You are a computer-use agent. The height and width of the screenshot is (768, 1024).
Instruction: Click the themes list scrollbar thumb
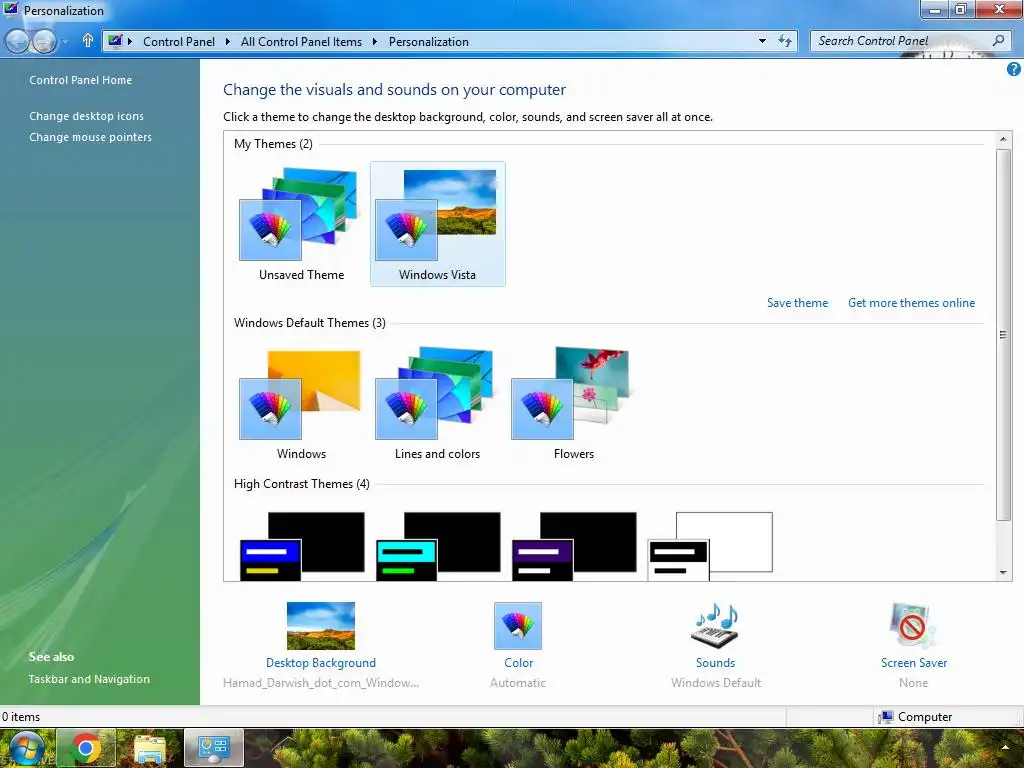(1003, 334)
